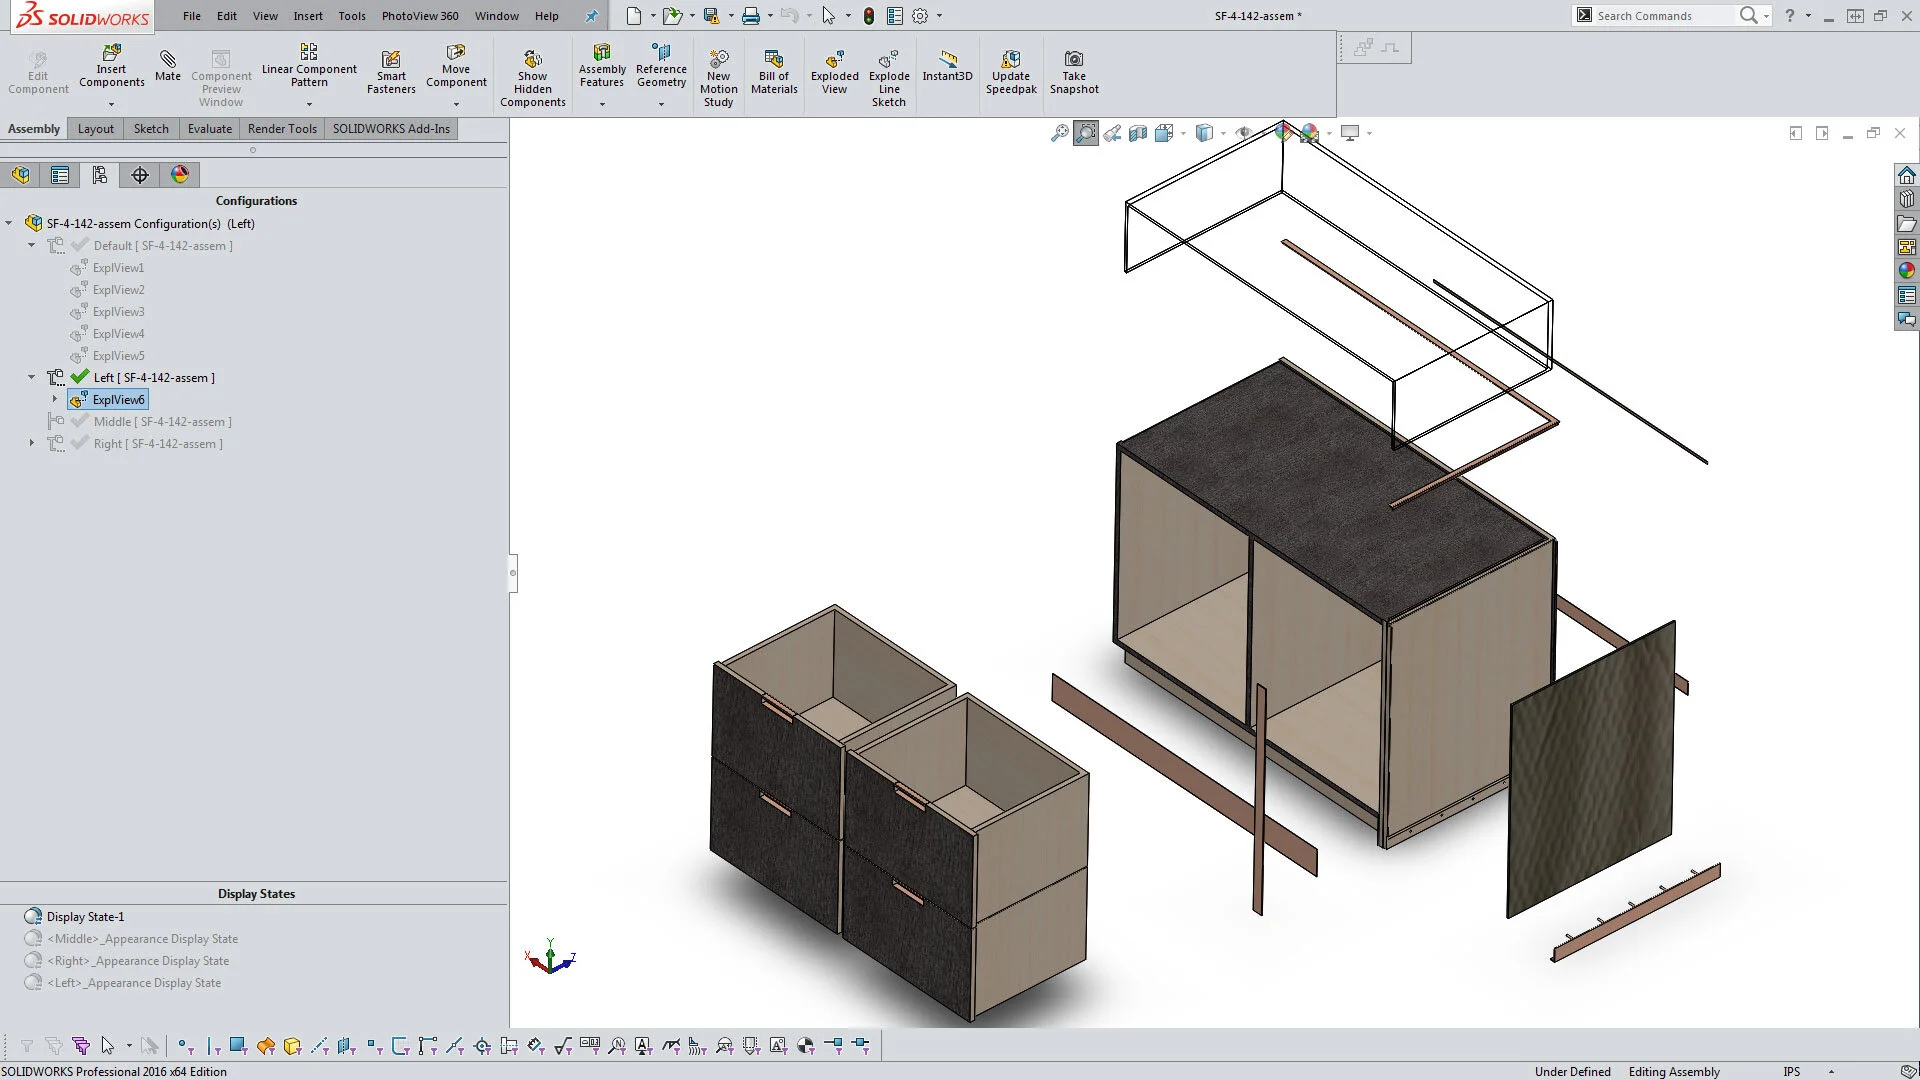Activate the Right configuration checkmark
The image size is (1920, 1080).
click(x=80, y=444)
